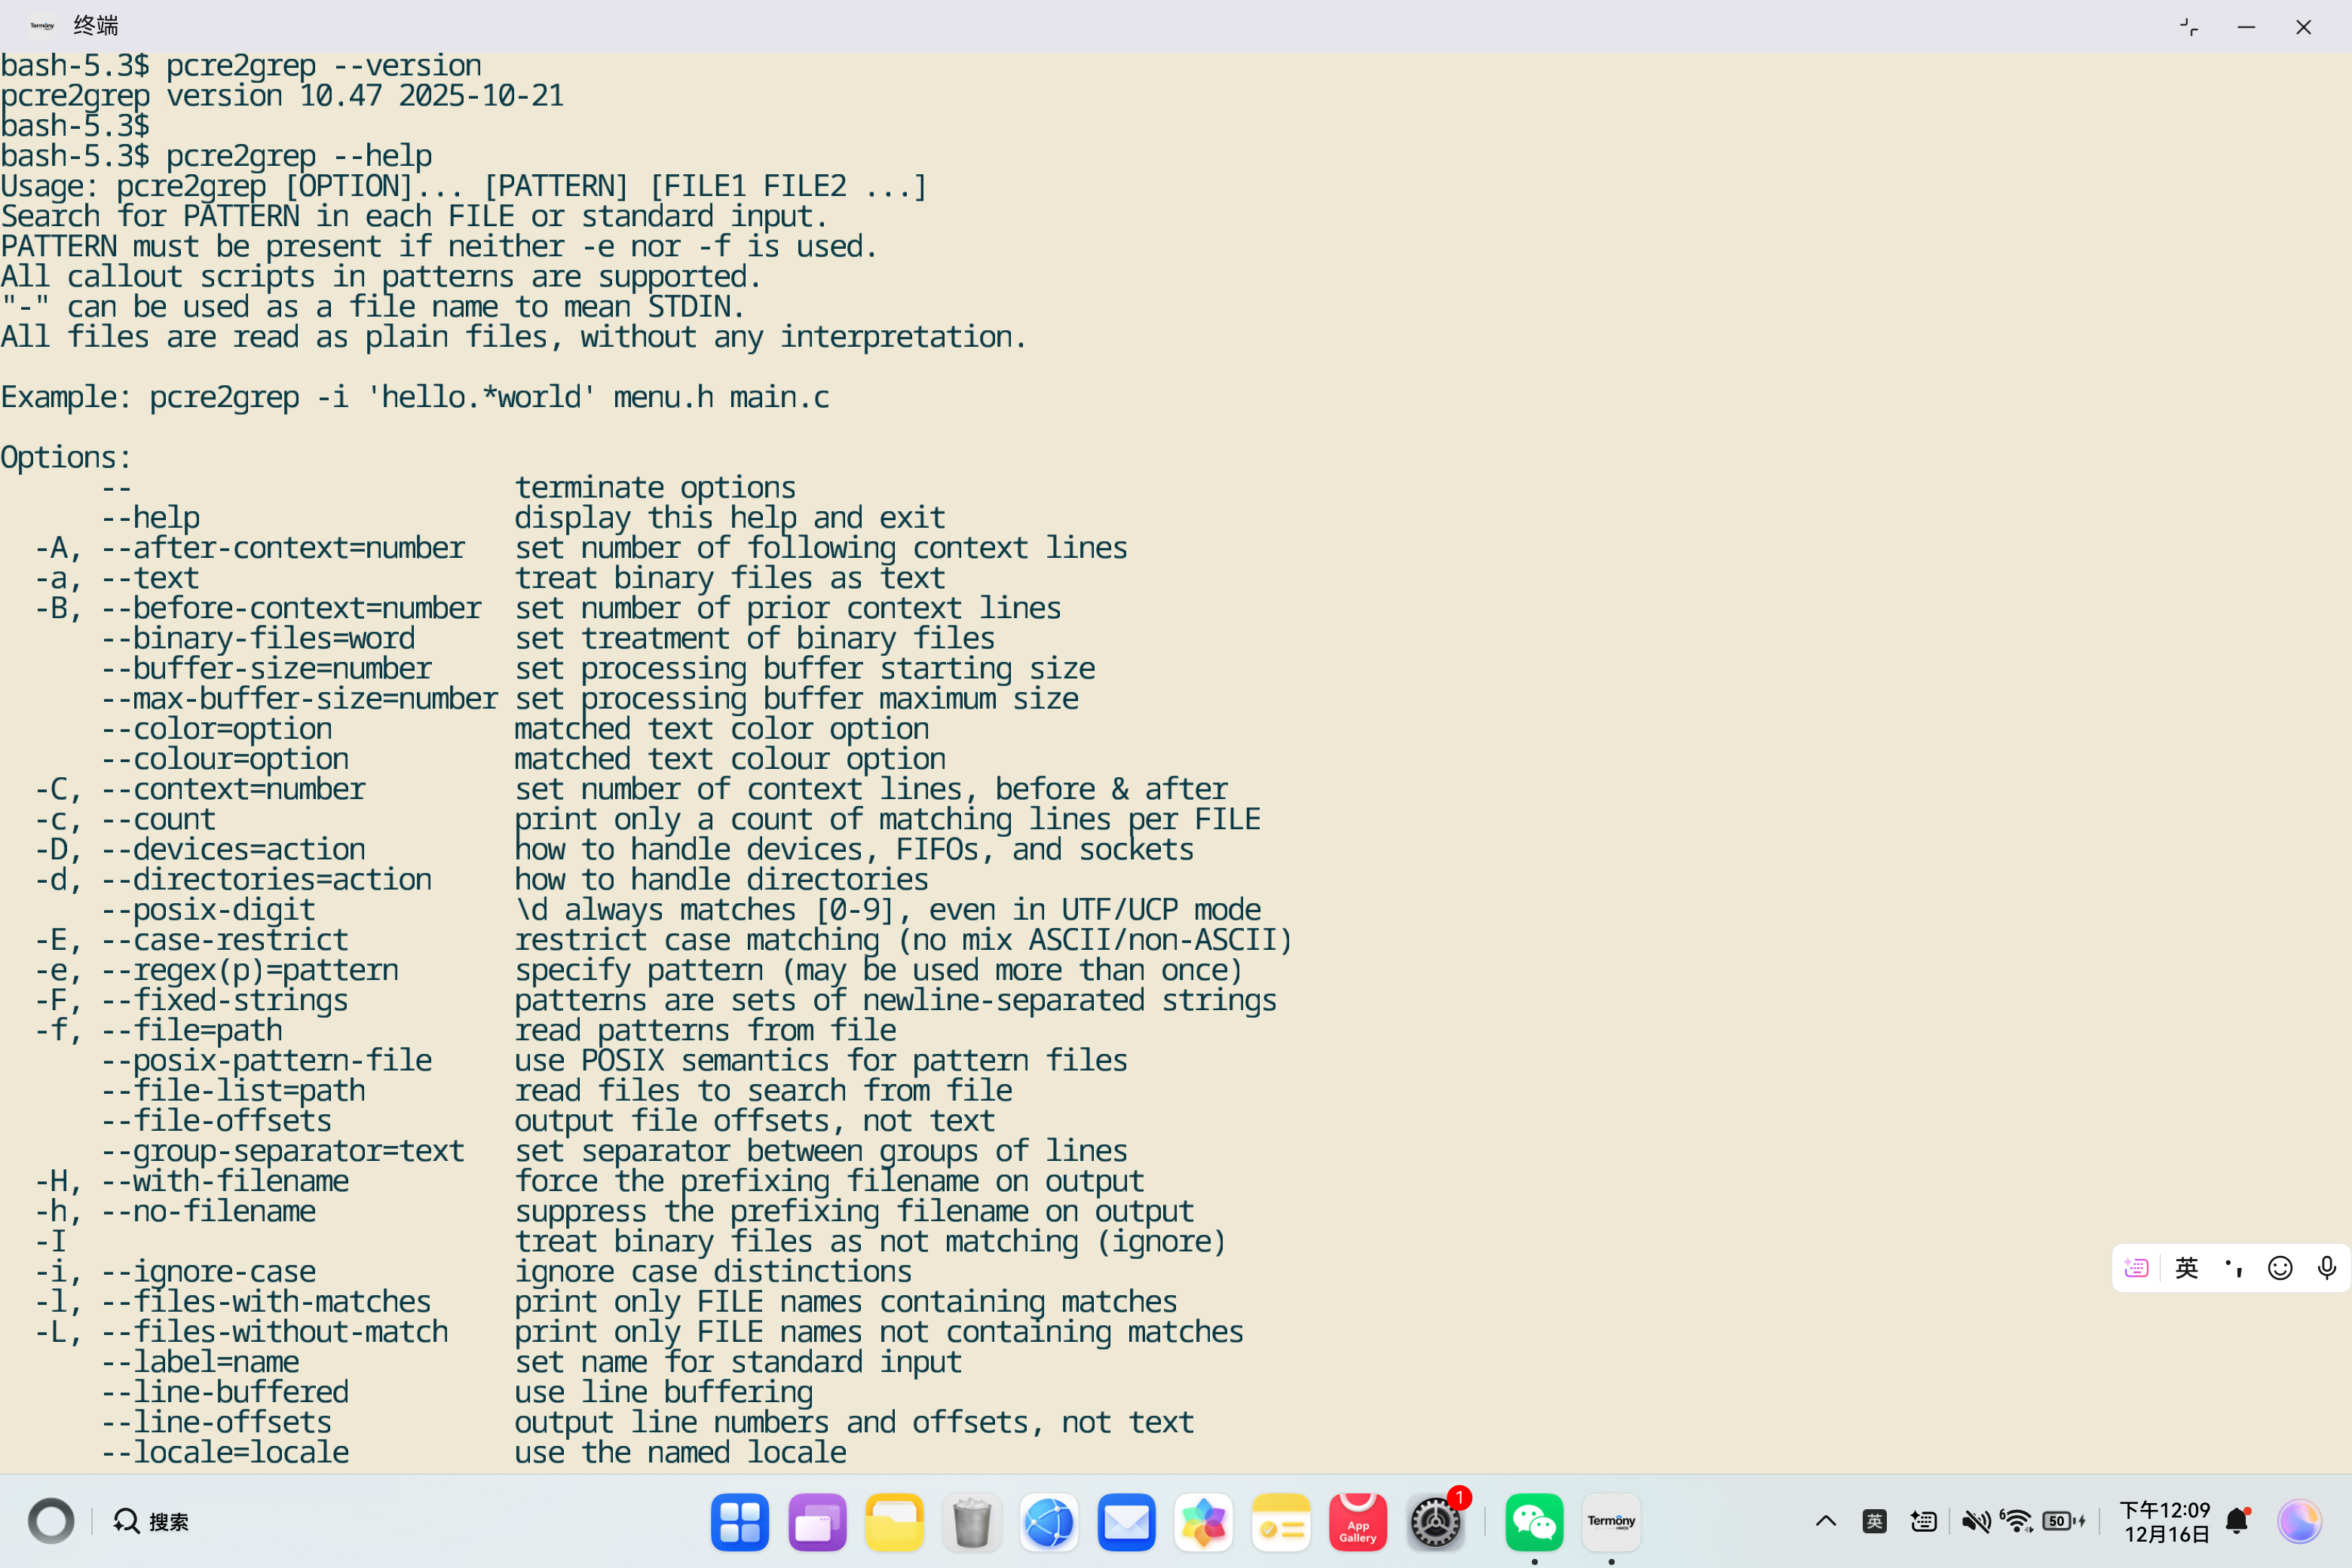Open the yellow Notes app icon
This screenshot has height=1568, width=2352.
(x=1280, y=1521)
